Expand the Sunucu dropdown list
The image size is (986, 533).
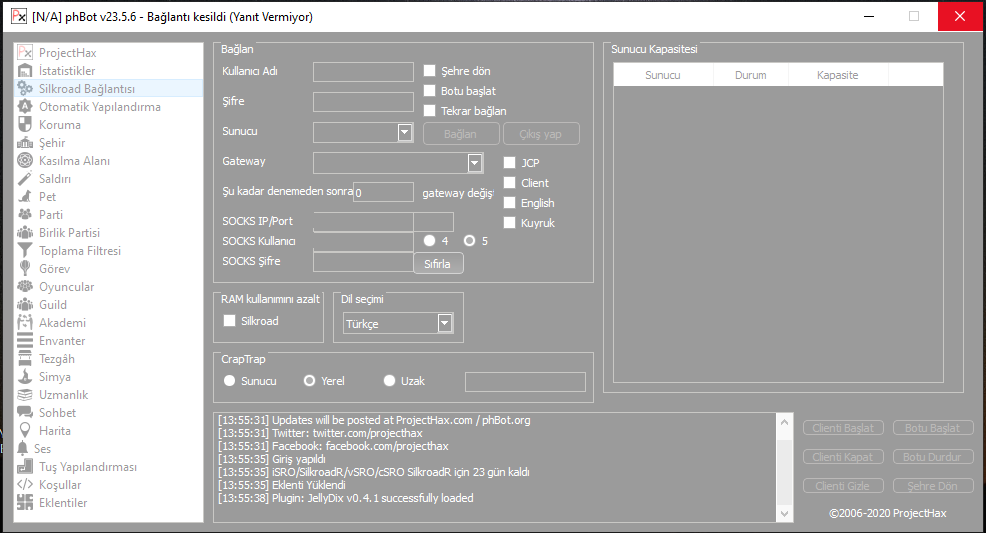[405, 132]
